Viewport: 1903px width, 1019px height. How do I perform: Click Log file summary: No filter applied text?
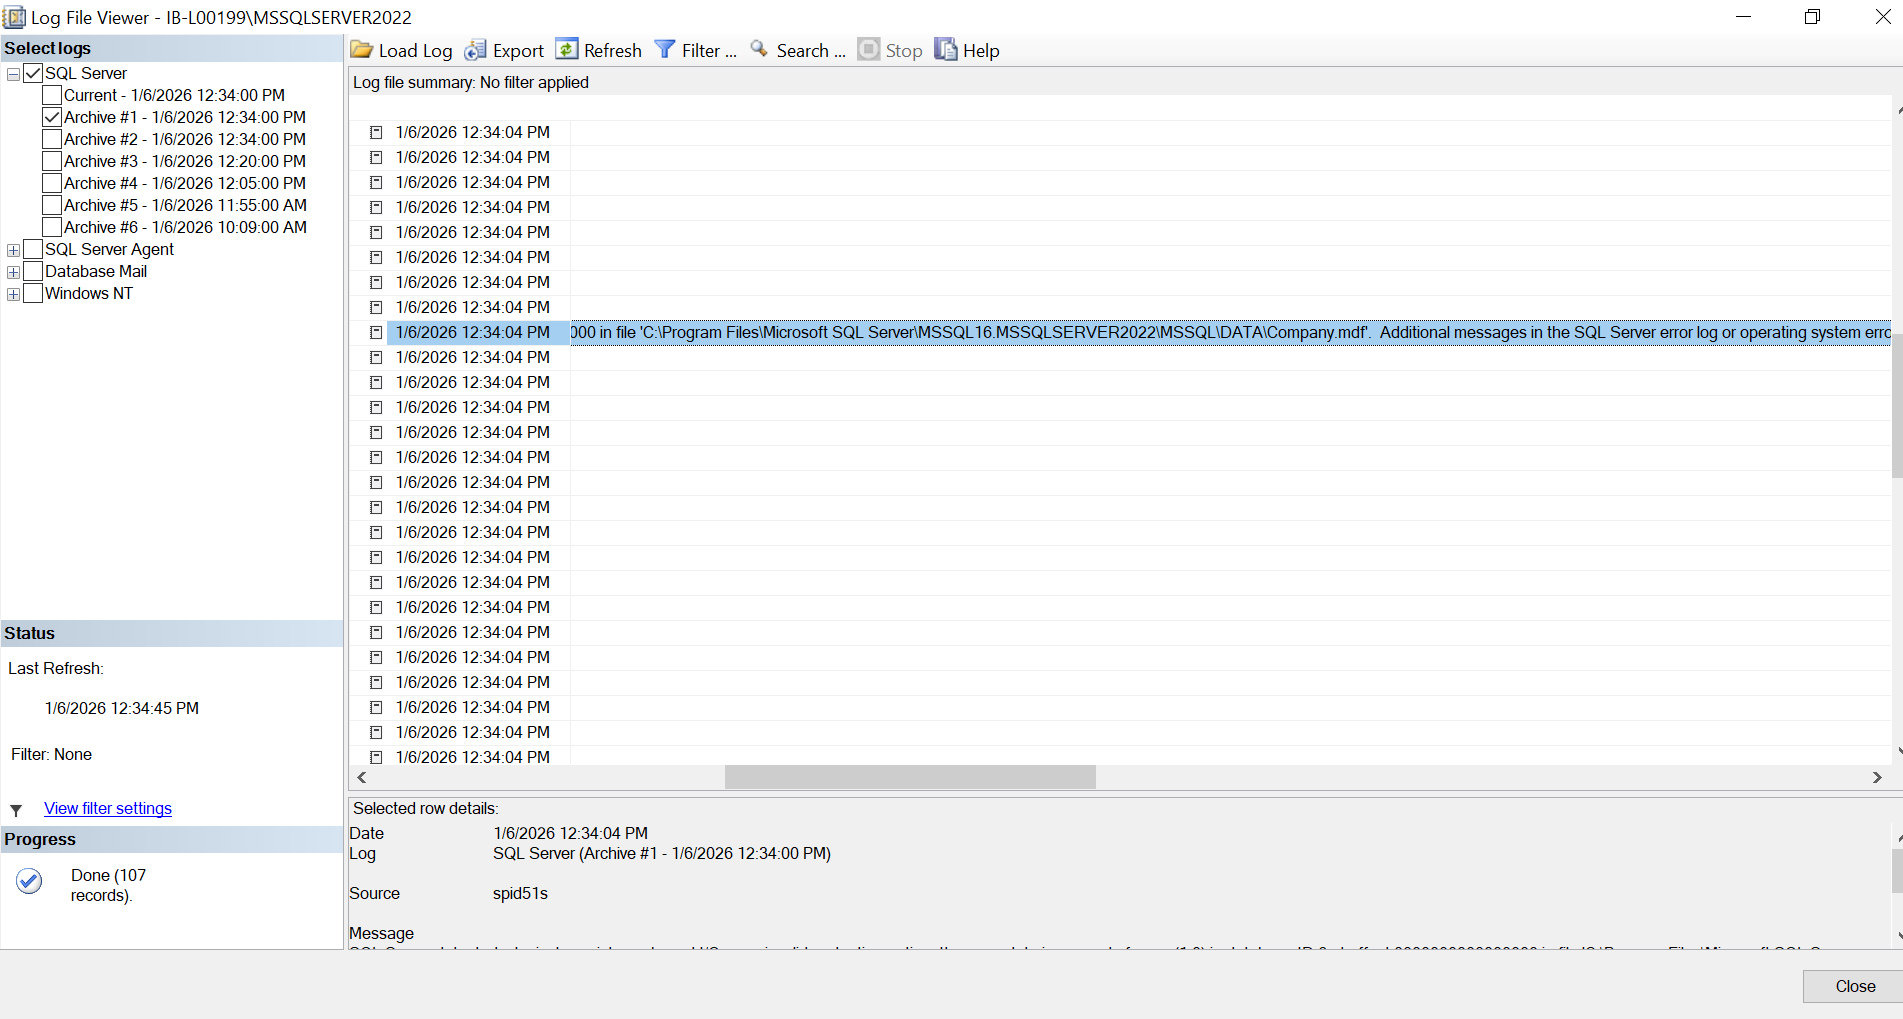(471, 82)
